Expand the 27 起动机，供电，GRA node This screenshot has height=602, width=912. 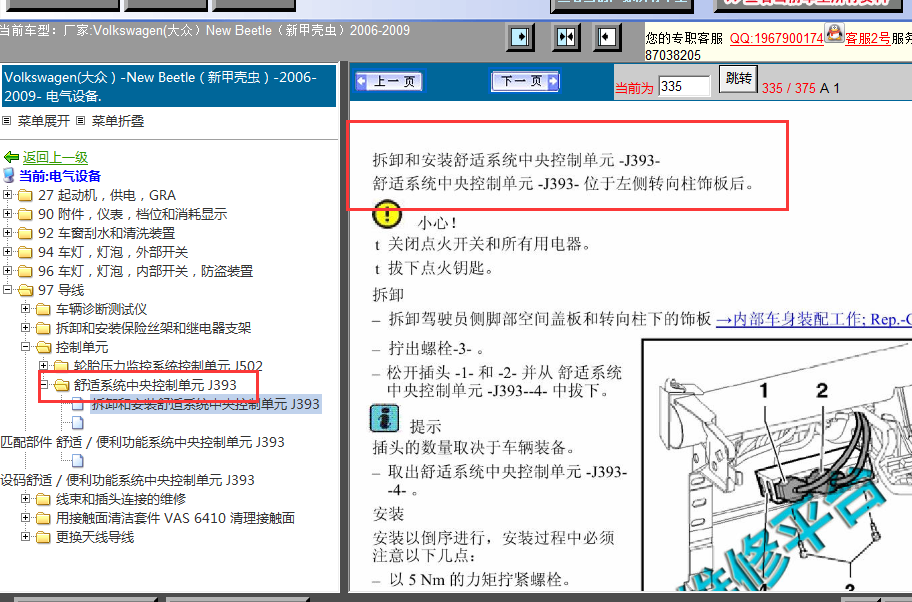(8, 195)
